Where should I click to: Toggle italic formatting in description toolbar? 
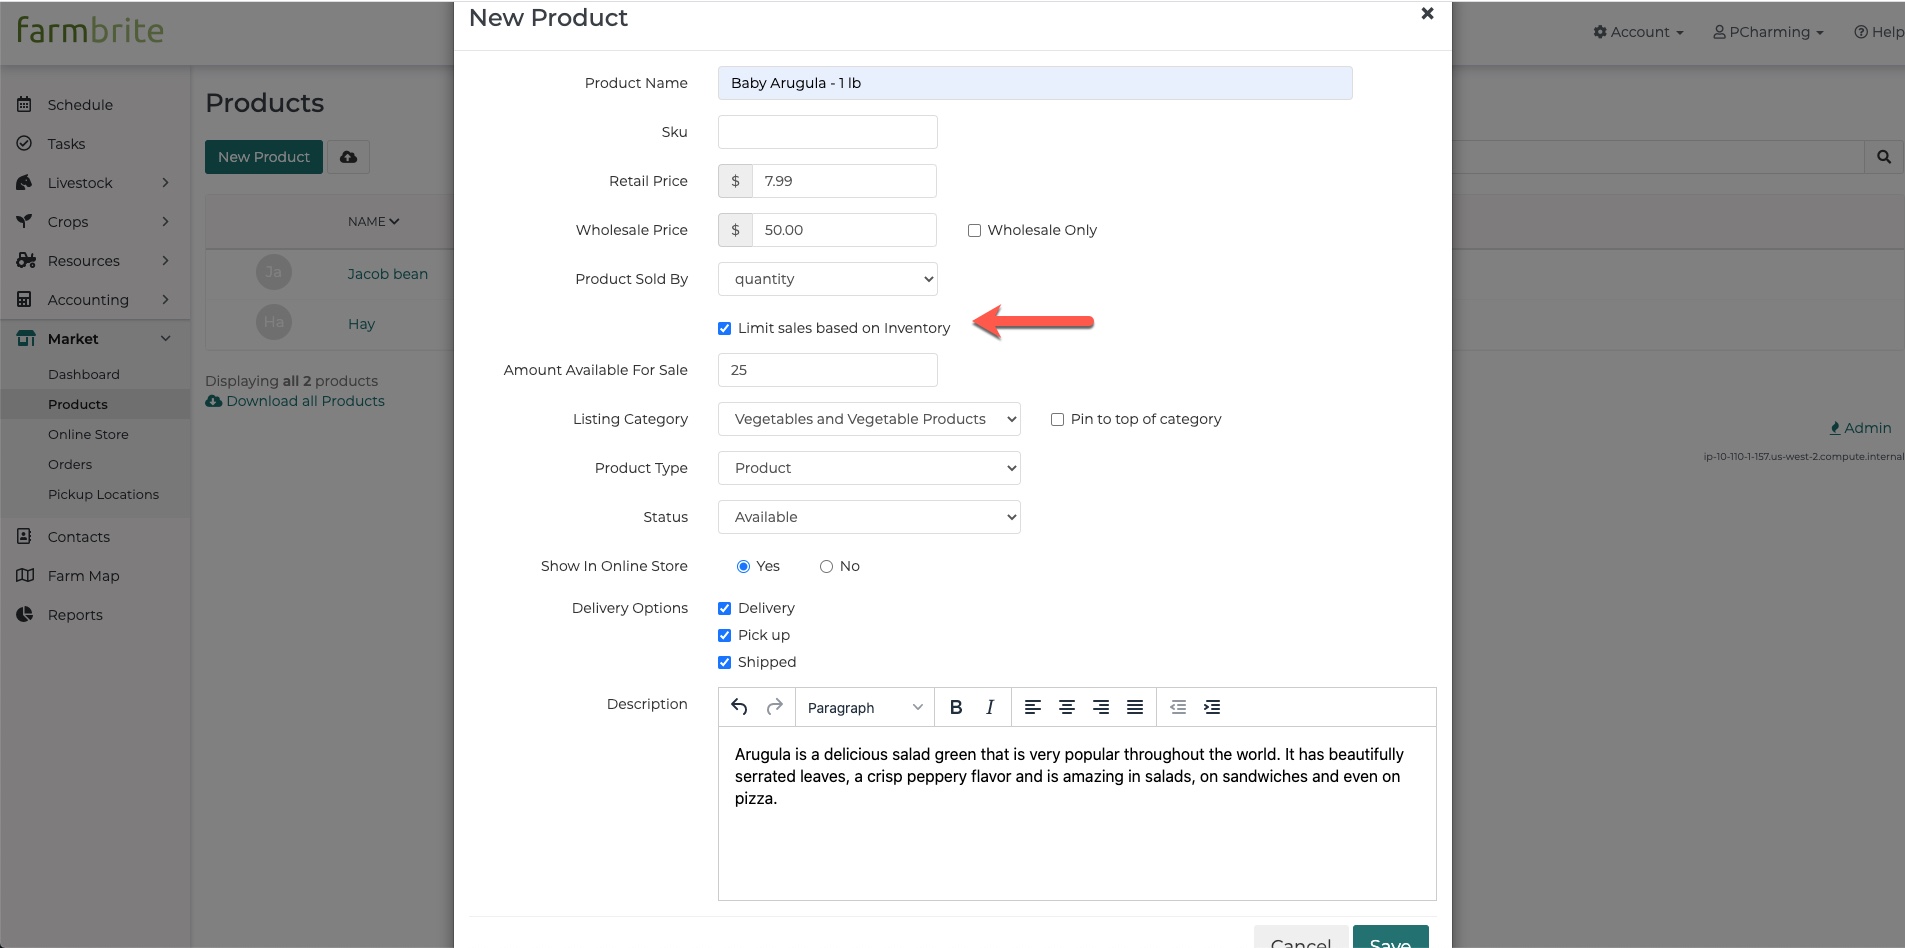(990, 707)
